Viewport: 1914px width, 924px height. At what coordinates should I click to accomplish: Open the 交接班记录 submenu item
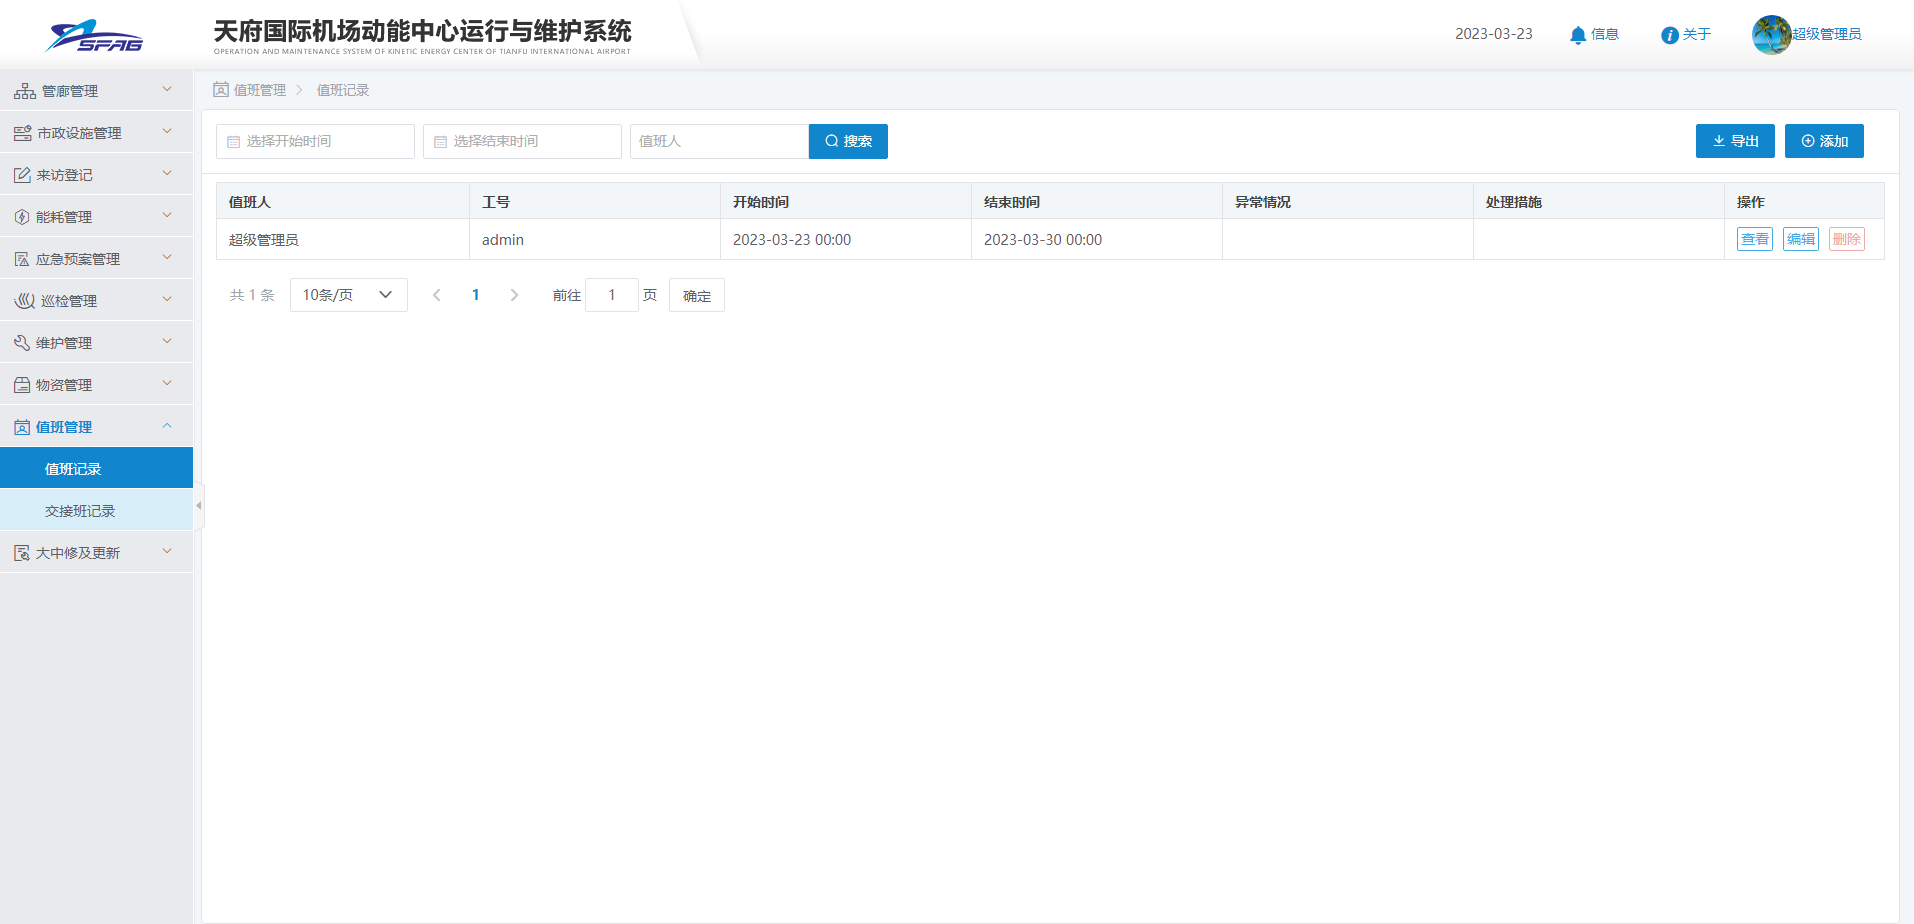pyautogui.click(x=80, y=511)
